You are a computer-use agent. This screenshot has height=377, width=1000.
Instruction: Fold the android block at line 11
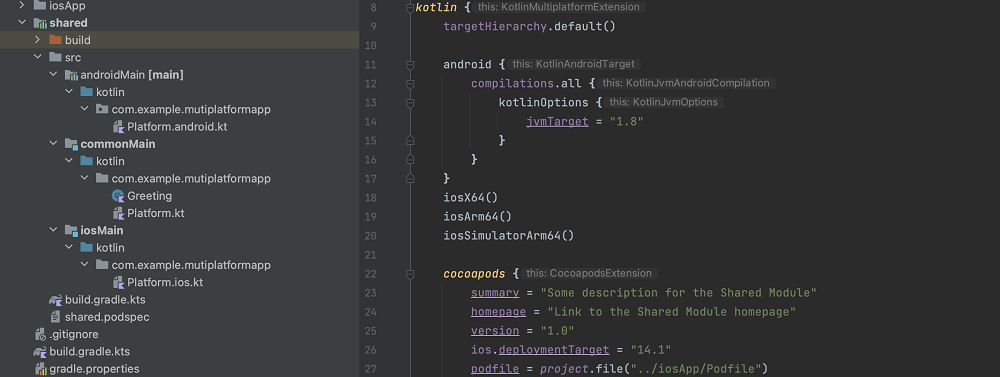pos(410,64)
